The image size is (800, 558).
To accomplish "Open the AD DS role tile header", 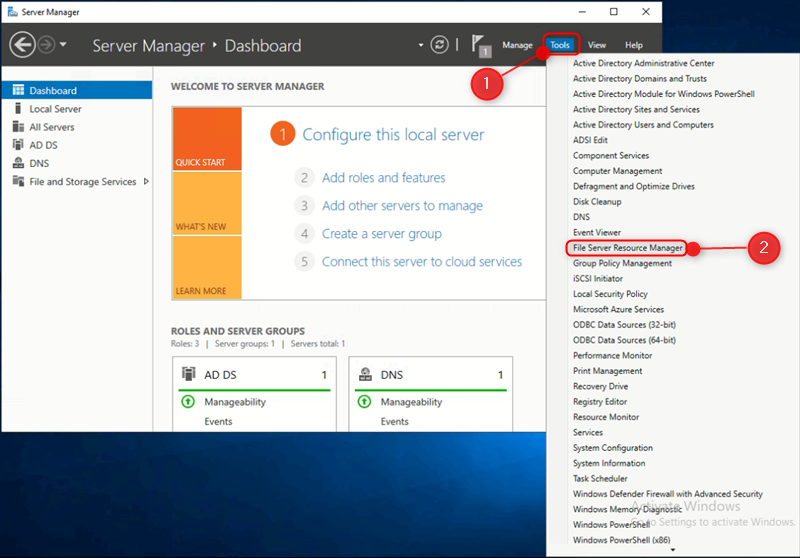I will tap(255, 375).
